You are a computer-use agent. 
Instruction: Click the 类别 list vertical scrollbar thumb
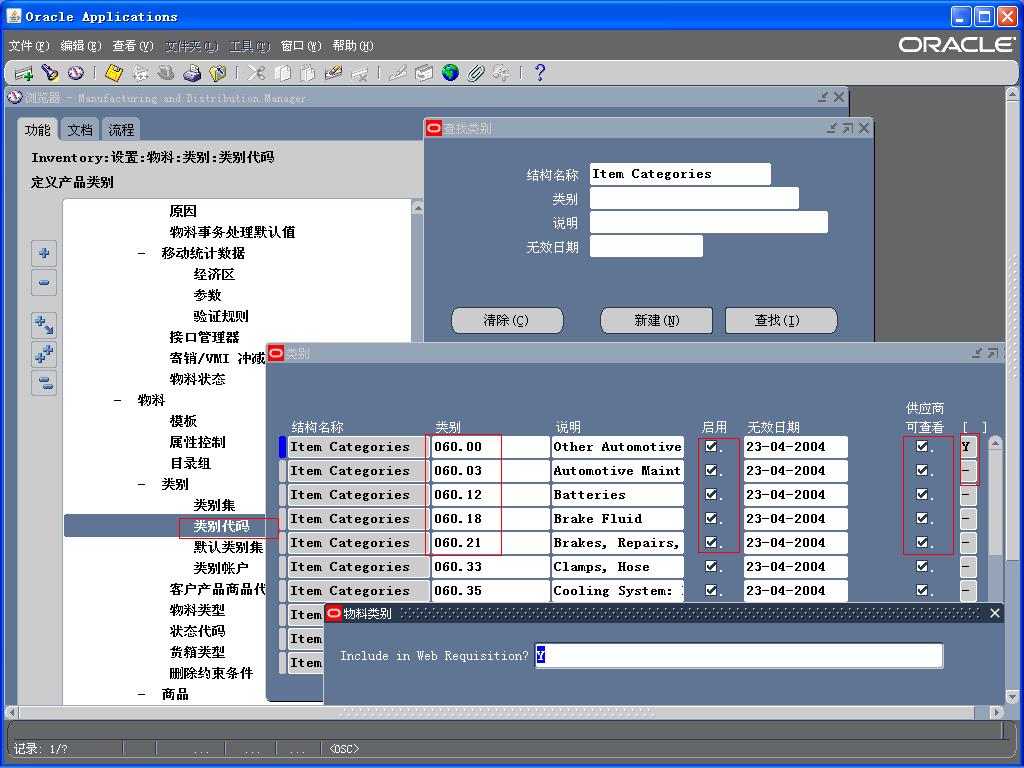995,504
